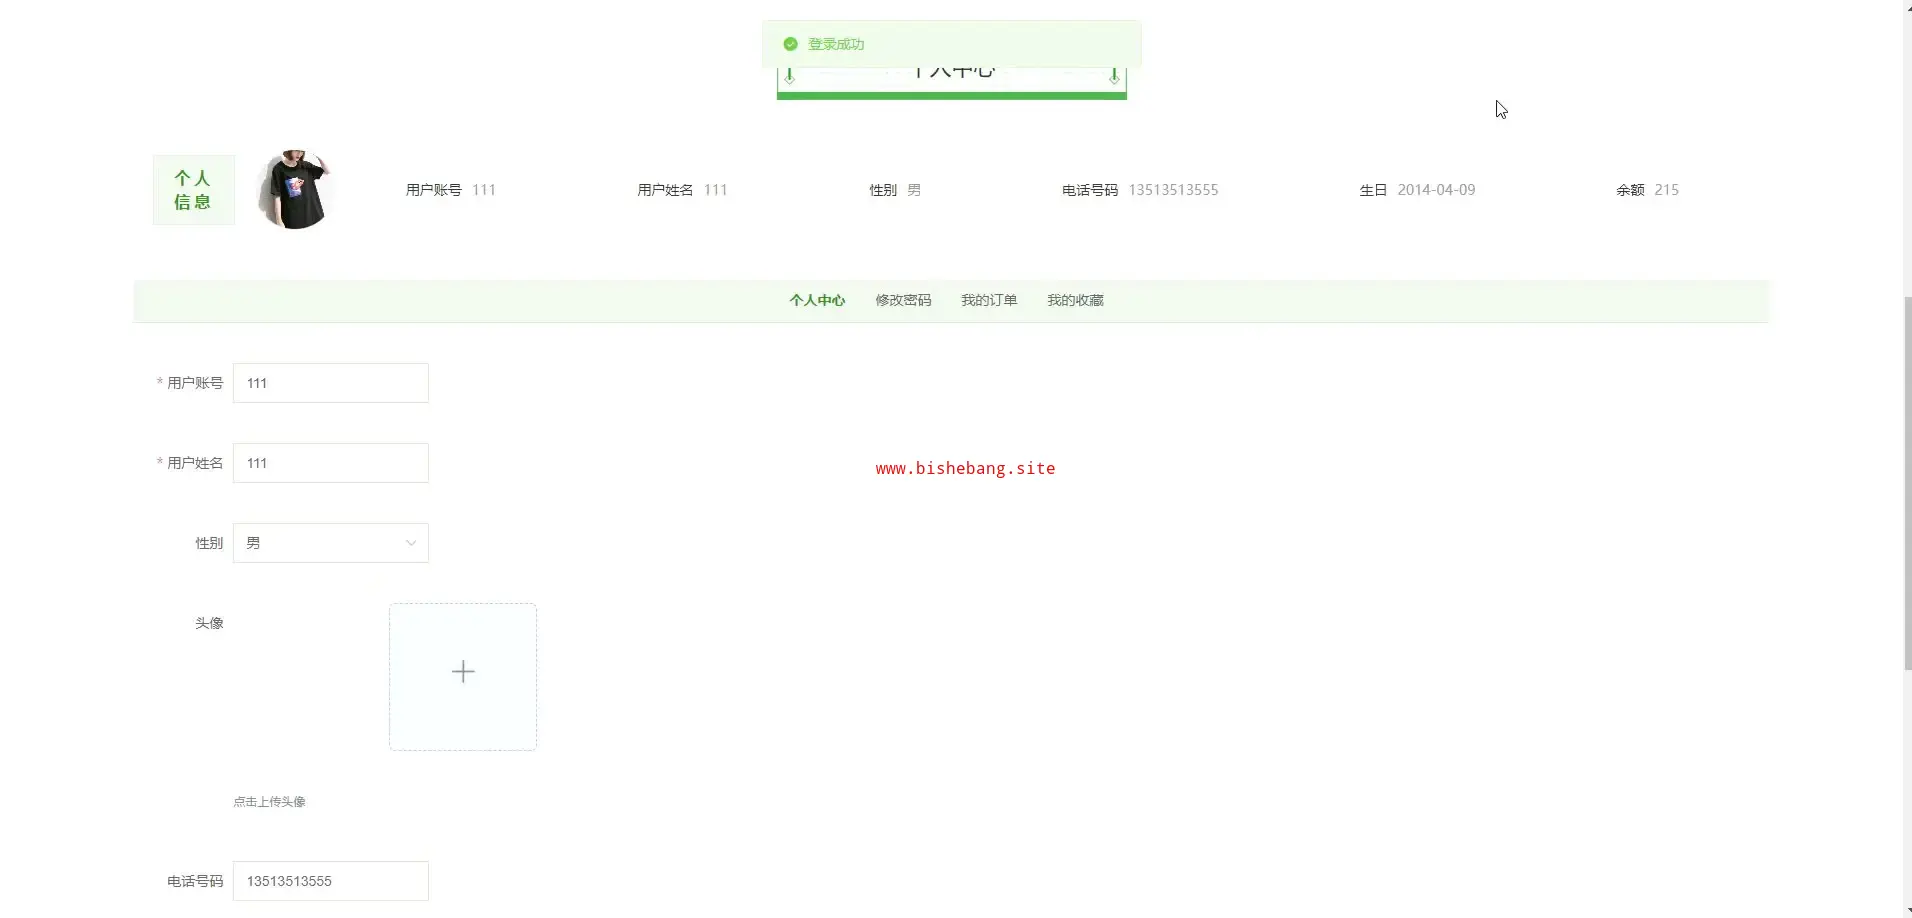Click the 点击上传头像 hint text
This screenshot has height=918, width=1912.
pos(269,802)
